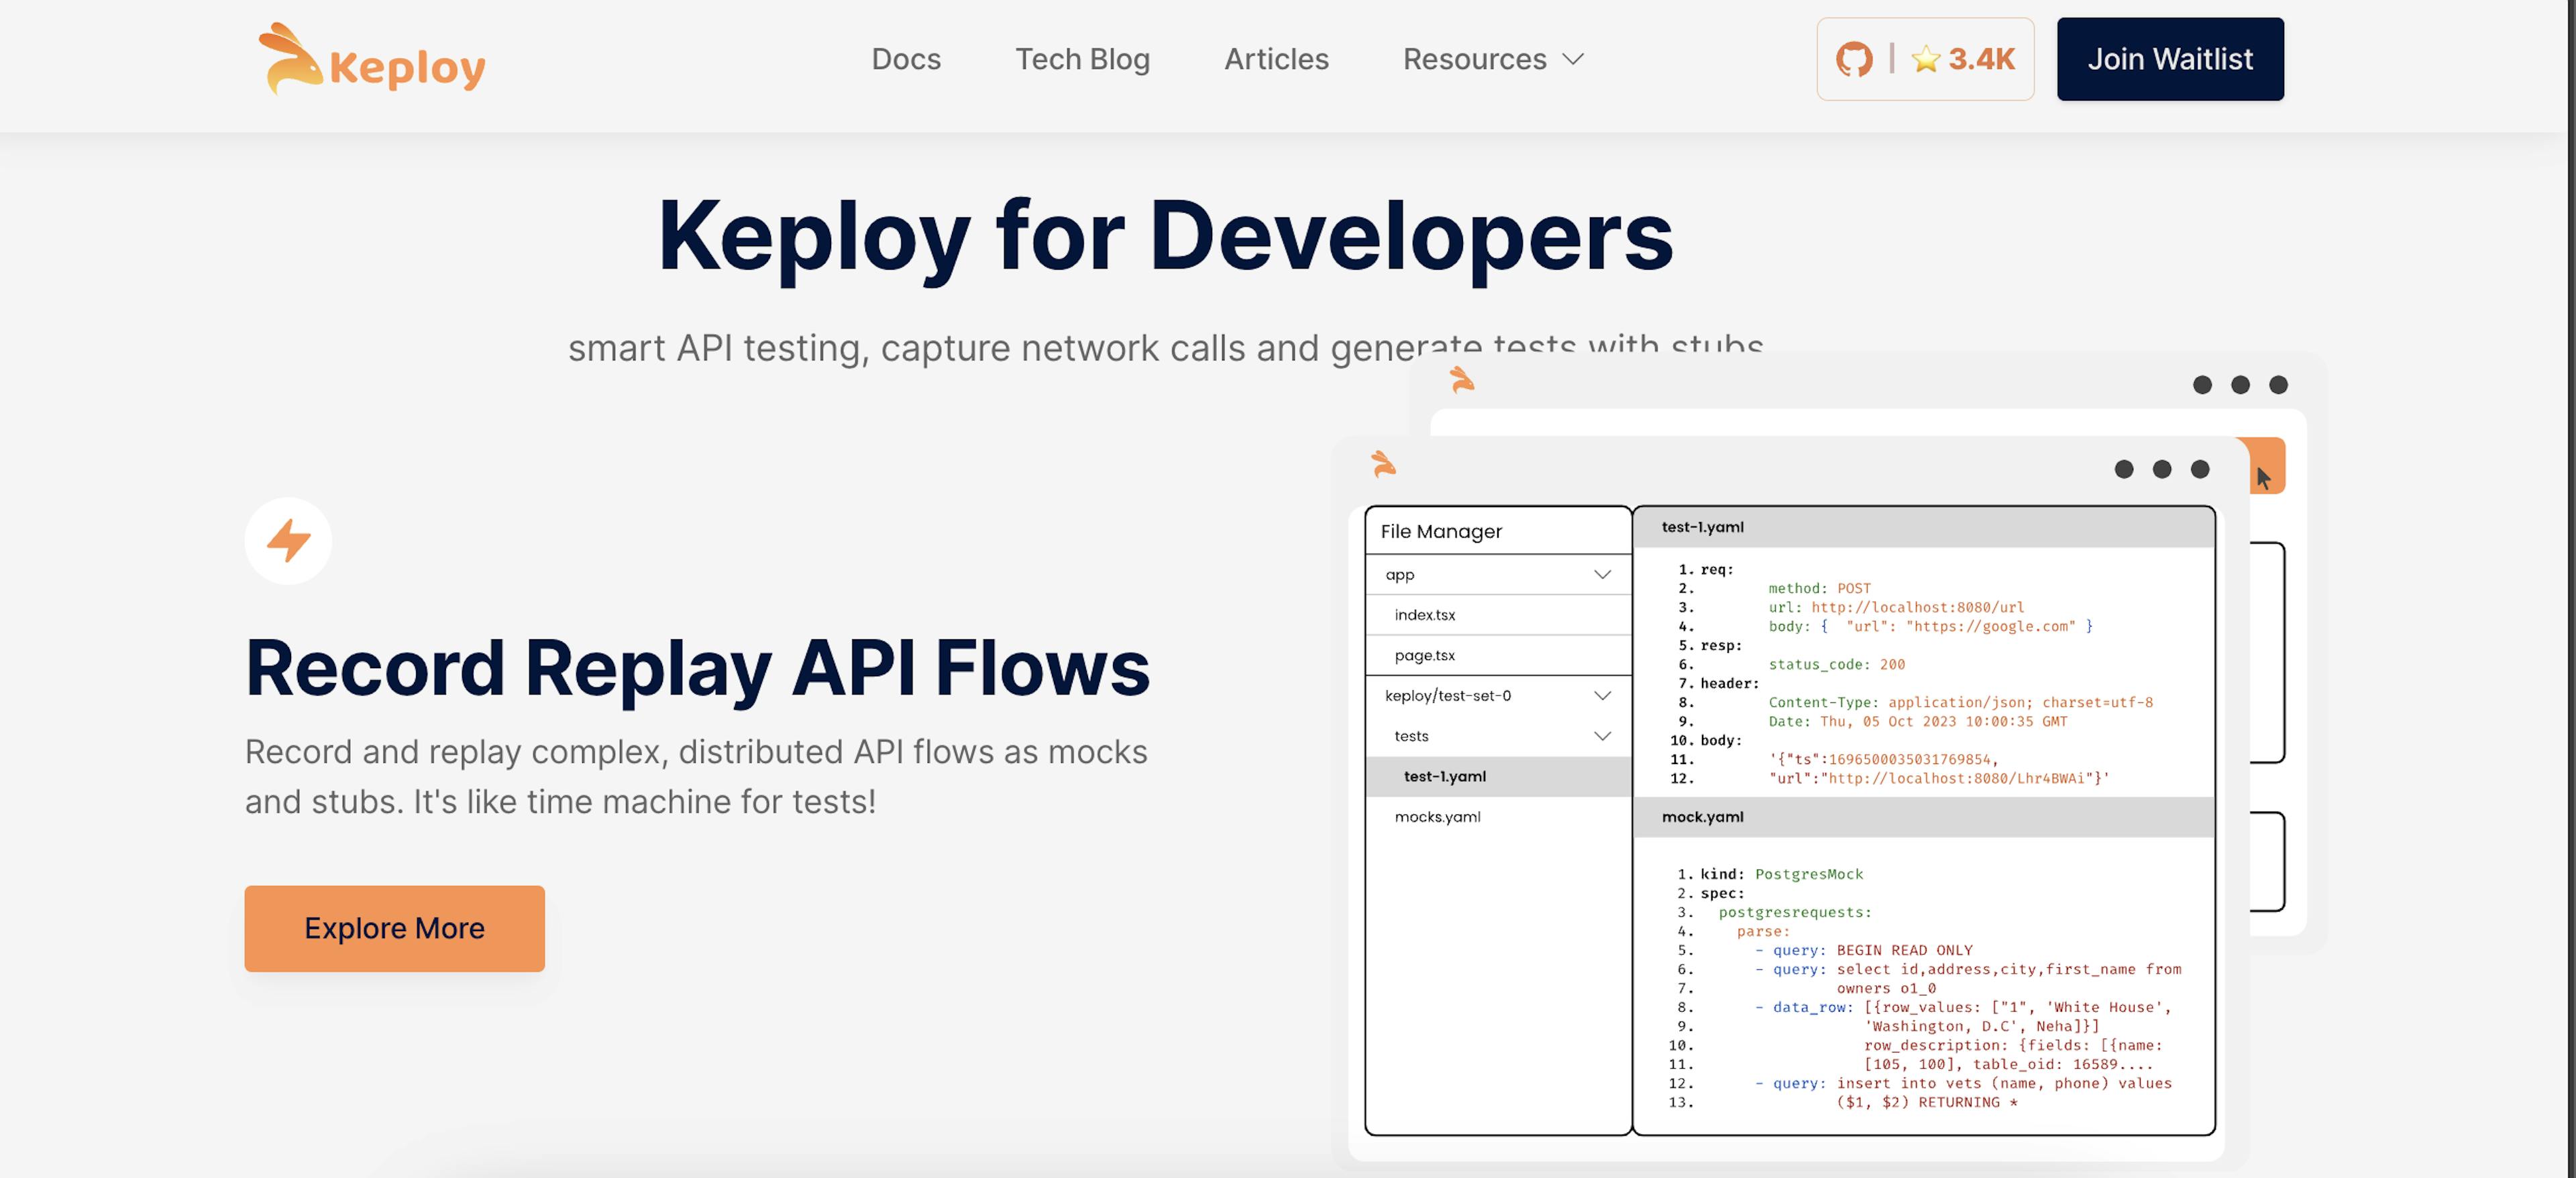Click the GitHub octocat icon

tap(1853, 59)
